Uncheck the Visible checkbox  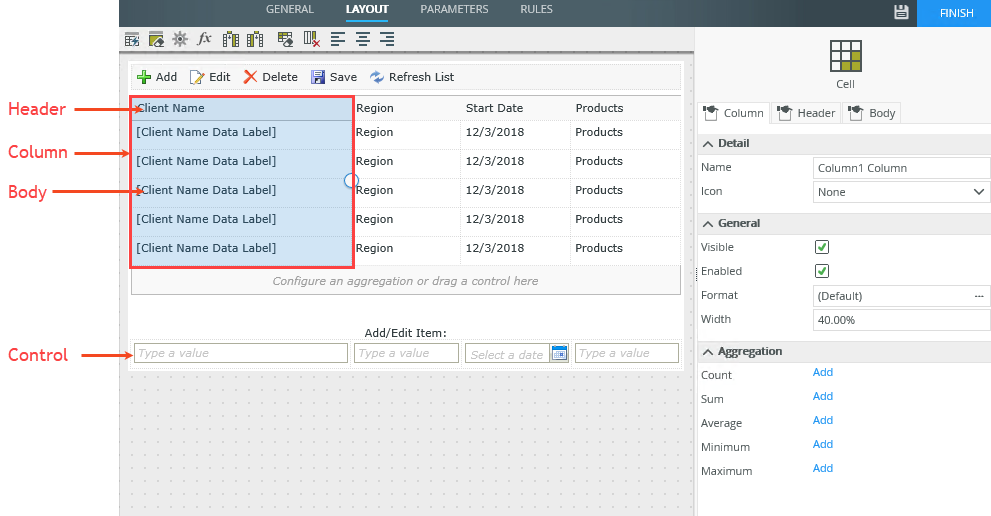(x=822, y=247)
